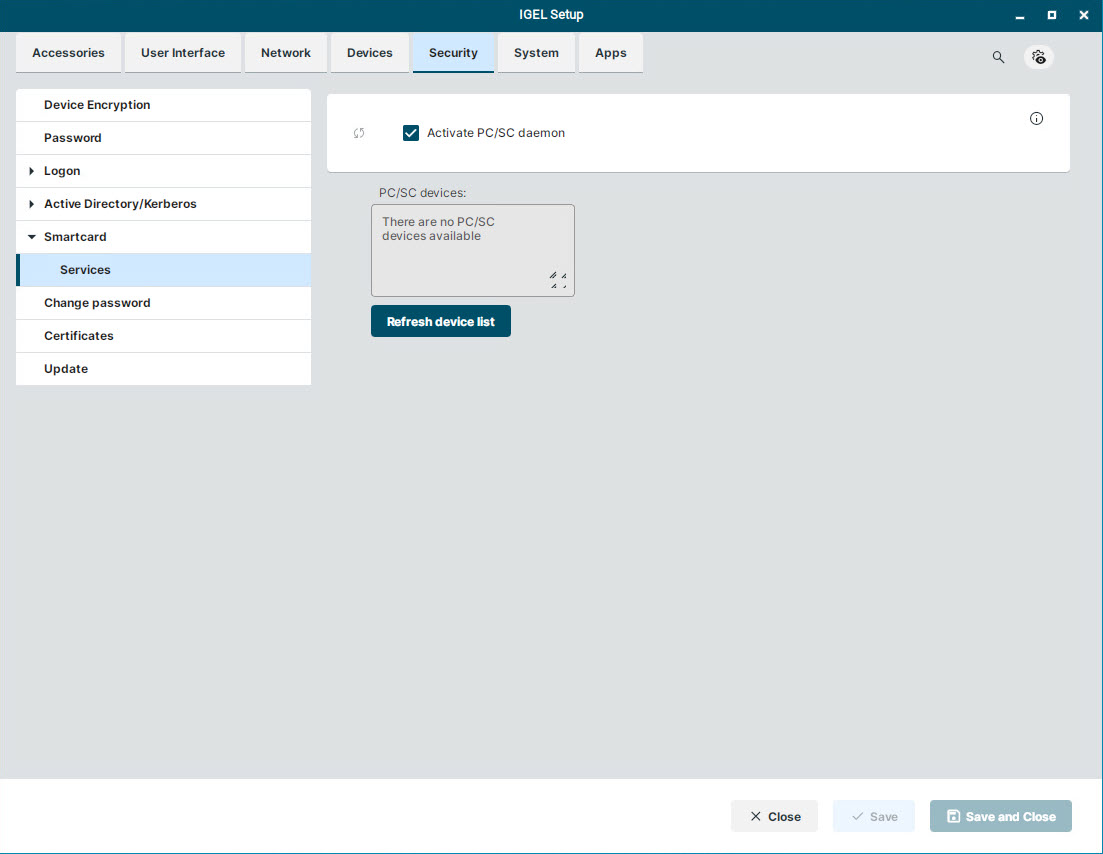
Task: Select Password in the sidebar
Action: click(163, 138)
